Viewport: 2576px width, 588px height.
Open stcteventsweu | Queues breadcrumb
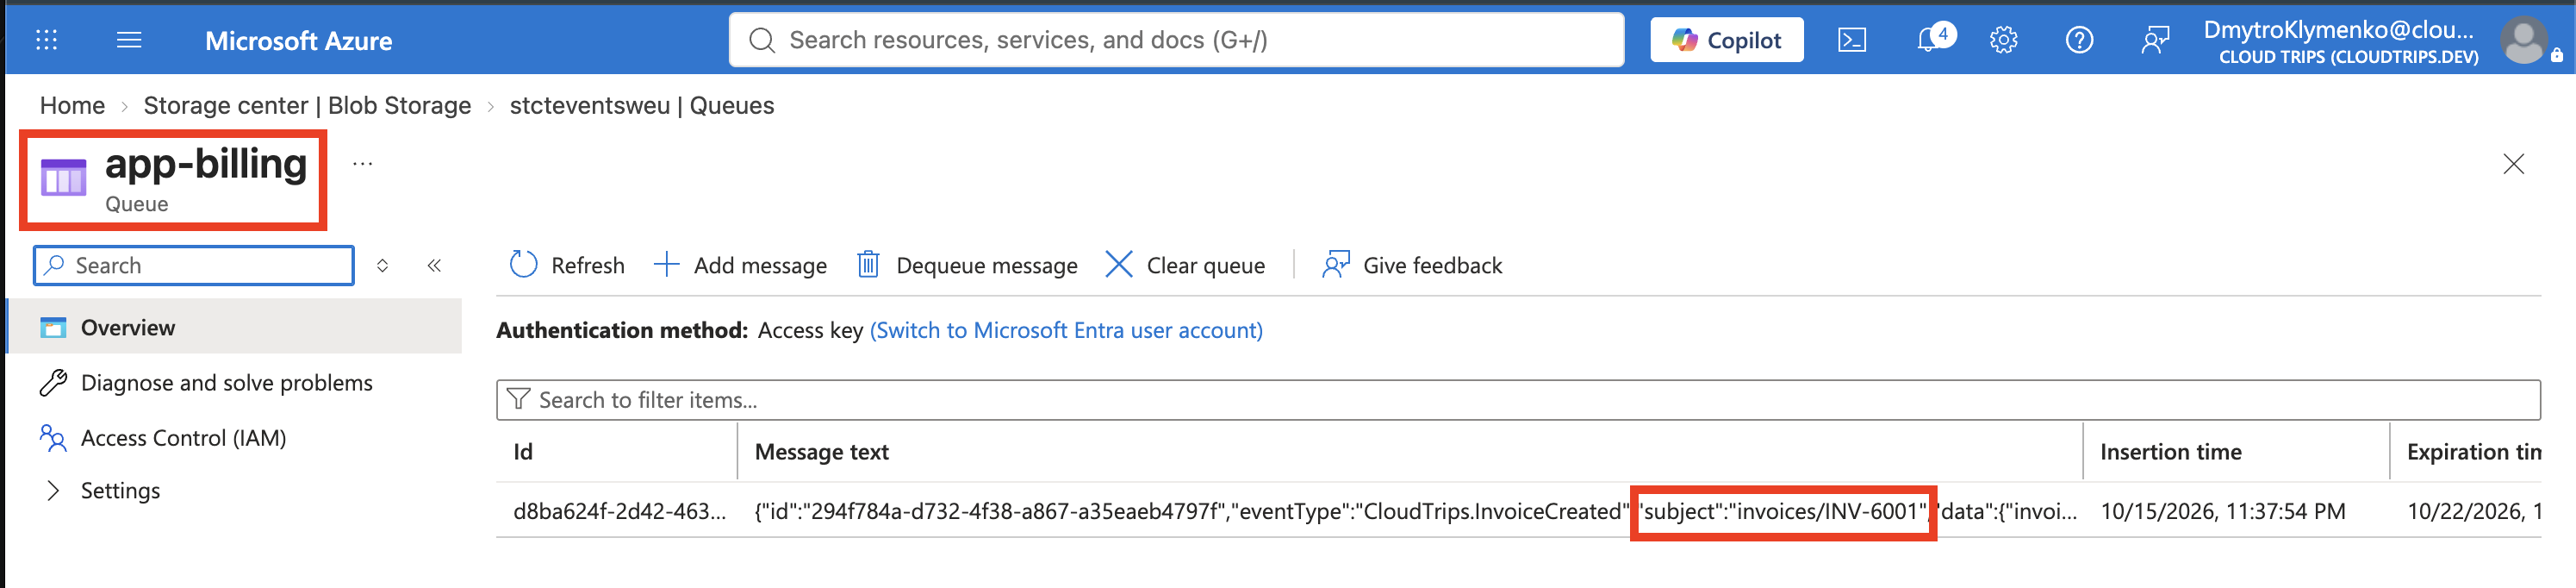click(x=641, y=105)
